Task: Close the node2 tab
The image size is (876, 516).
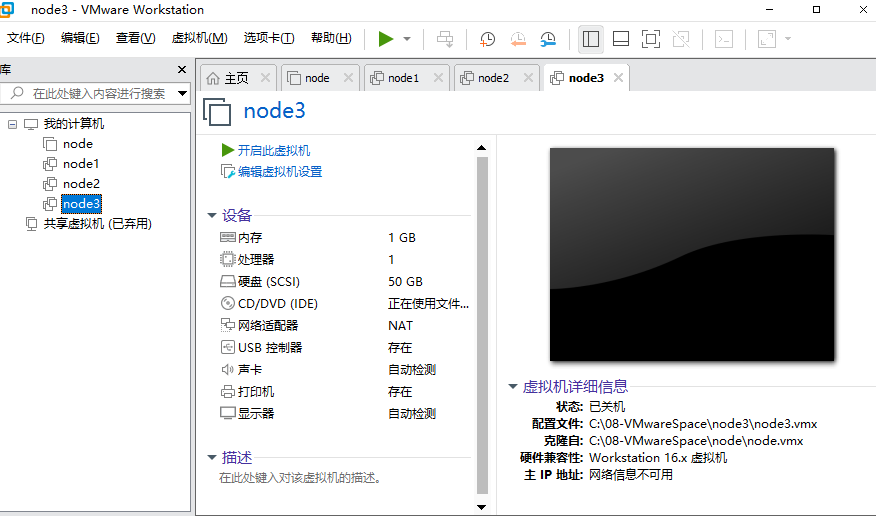Action: tap(528, 78)
